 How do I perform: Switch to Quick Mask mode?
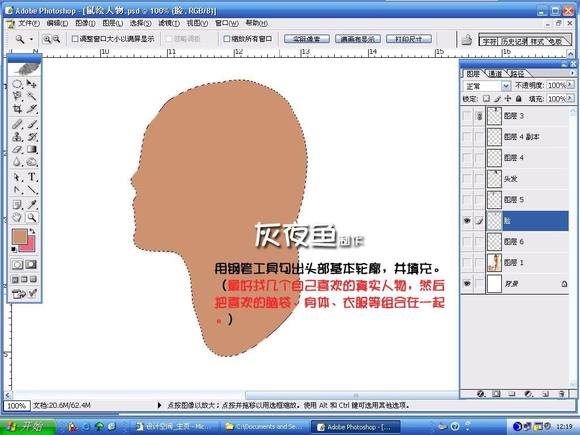[x=31, y=264]
